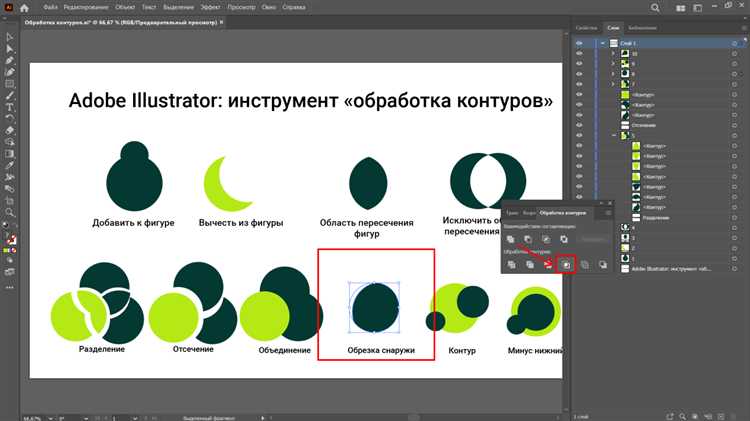Click the Home icon in the top bar
750x421 pixels.
coord(30,7)
